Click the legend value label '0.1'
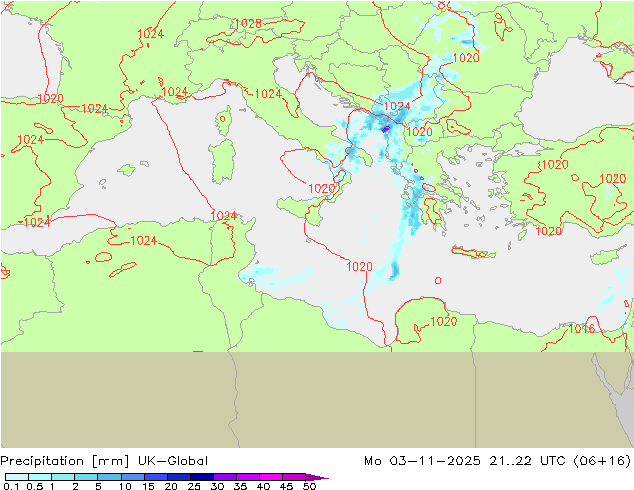Image resolution: width=634 pixels, height=490 pixels. [11, 486]
